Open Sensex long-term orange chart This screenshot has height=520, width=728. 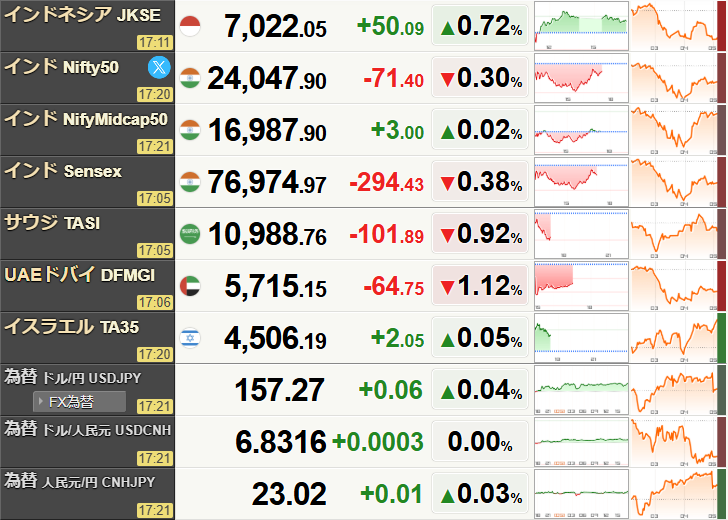pyautogui.click(x=674, y=182)
